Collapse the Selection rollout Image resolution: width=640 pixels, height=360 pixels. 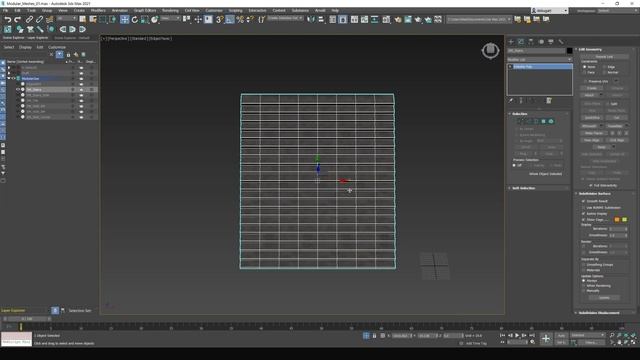click(520, 114)
